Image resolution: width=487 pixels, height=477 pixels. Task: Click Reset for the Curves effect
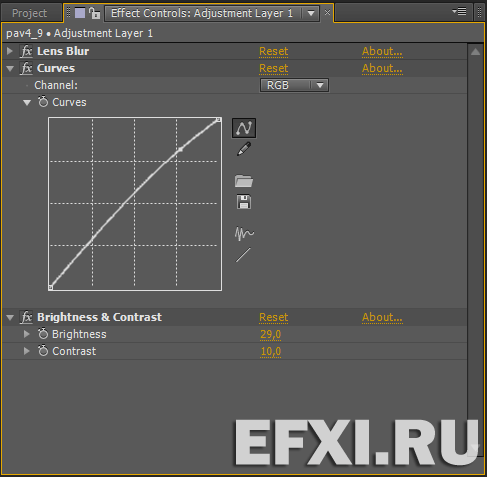tap(274, 68)
